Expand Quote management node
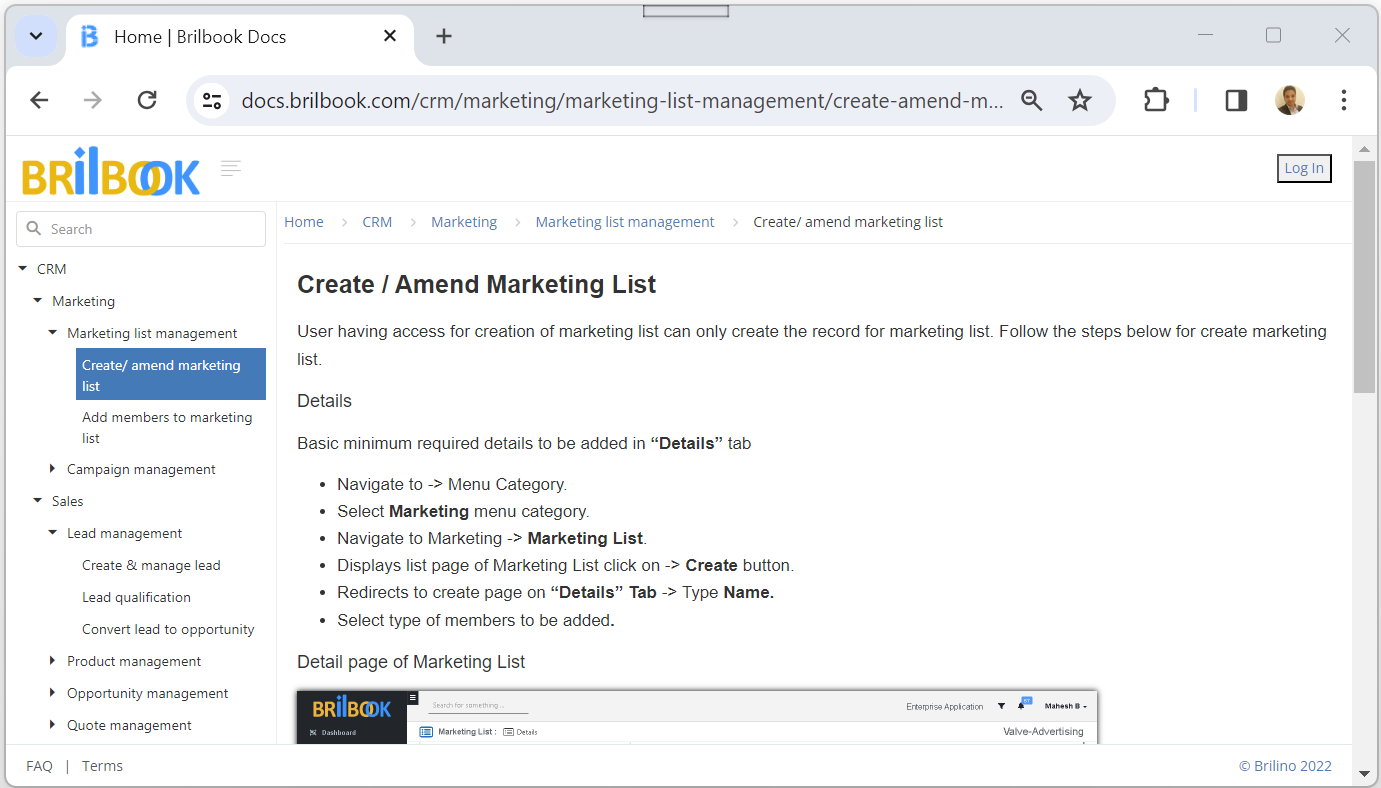This screenshot has height=788, width=1381. point(53,725)
